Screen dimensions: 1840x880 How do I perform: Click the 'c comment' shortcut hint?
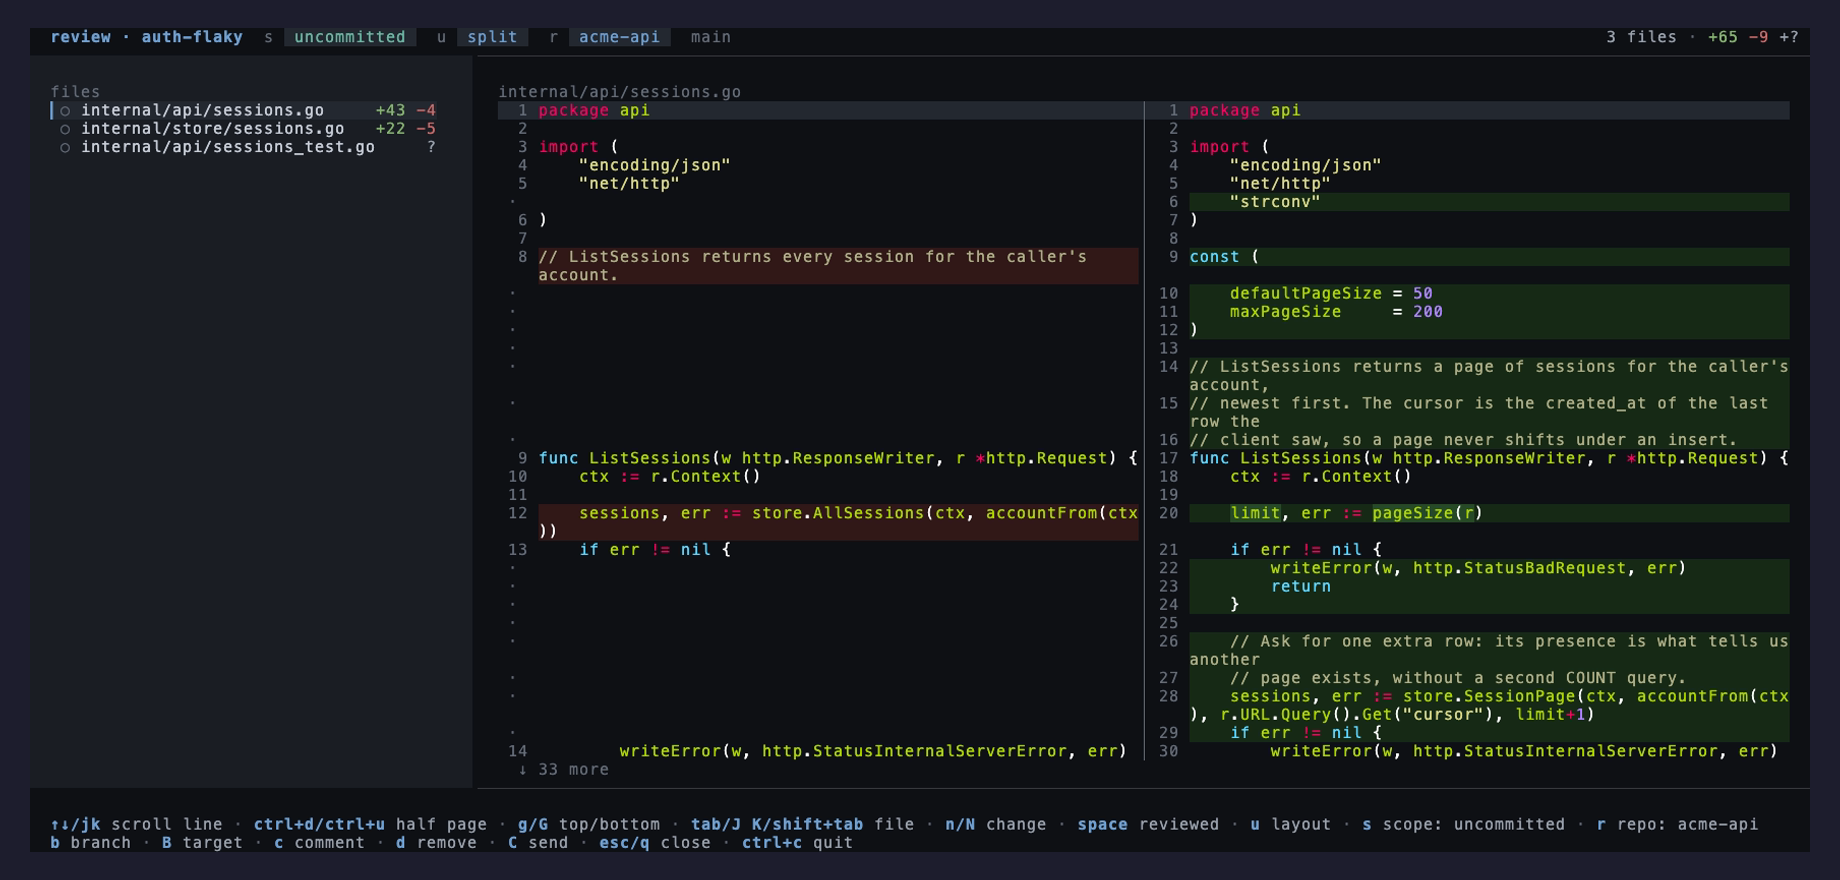319,843
